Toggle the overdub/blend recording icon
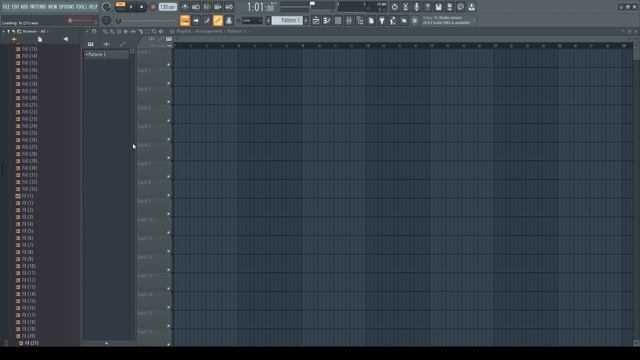This screenshot has height=360, width=640. tap(218, 7)
